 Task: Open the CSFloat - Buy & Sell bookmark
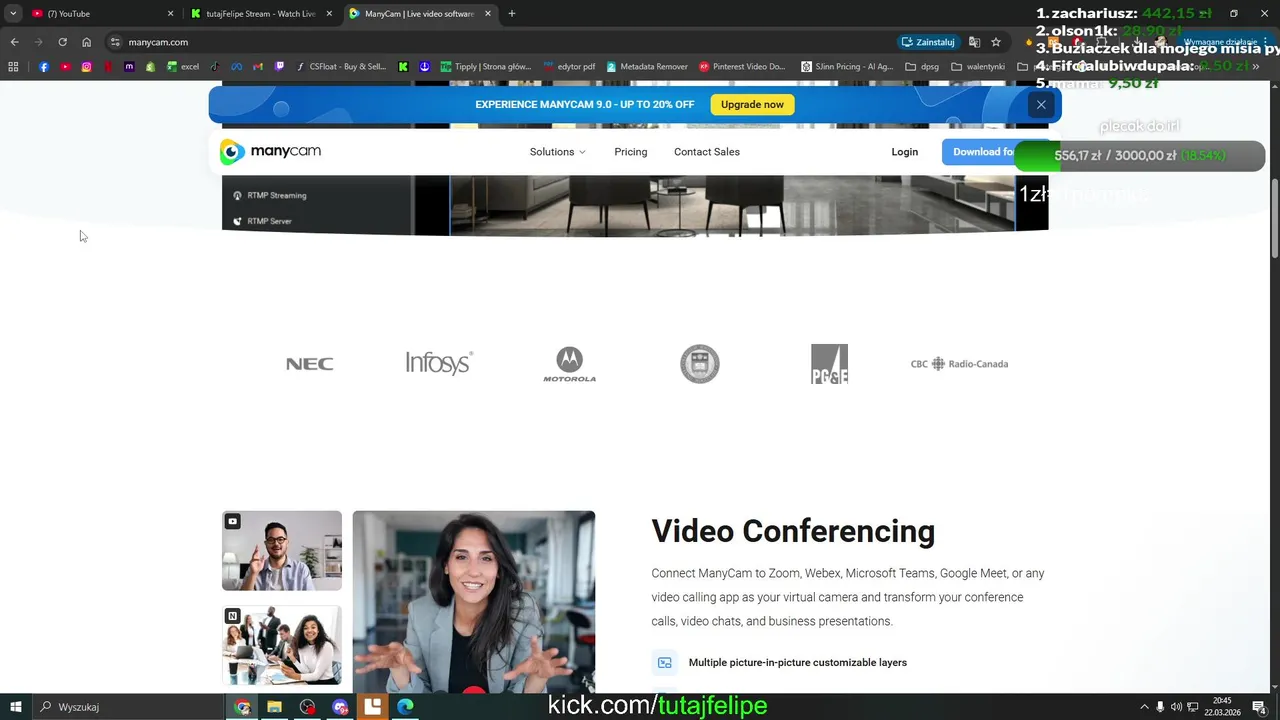coord(341,67)
